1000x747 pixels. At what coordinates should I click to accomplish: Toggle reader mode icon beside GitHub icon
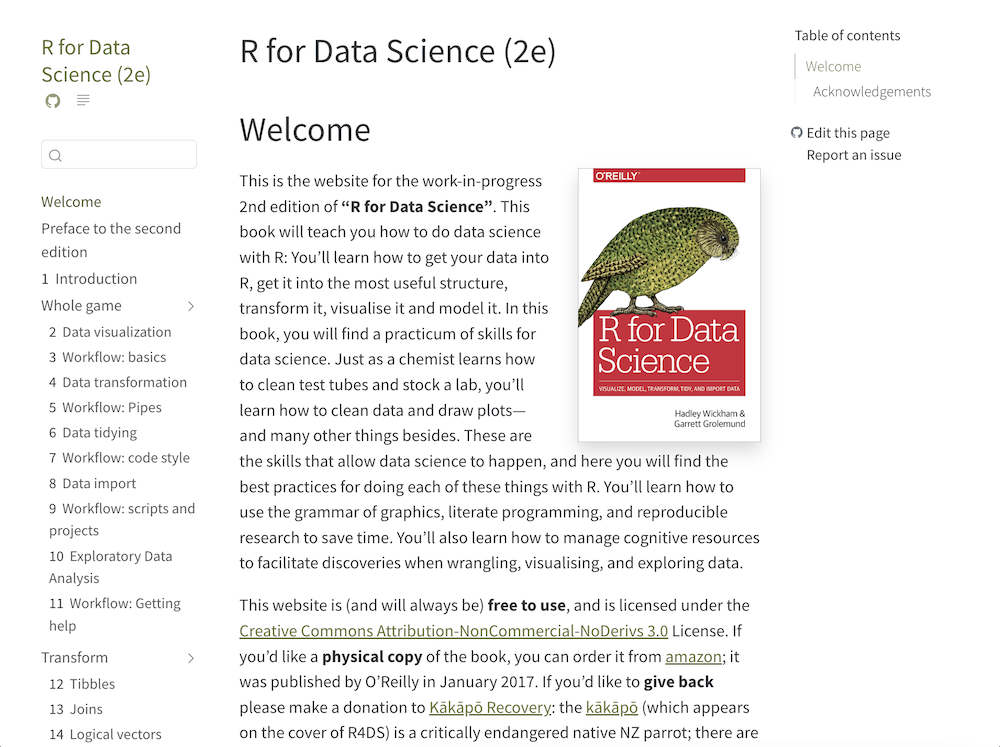tap(83, 101)
